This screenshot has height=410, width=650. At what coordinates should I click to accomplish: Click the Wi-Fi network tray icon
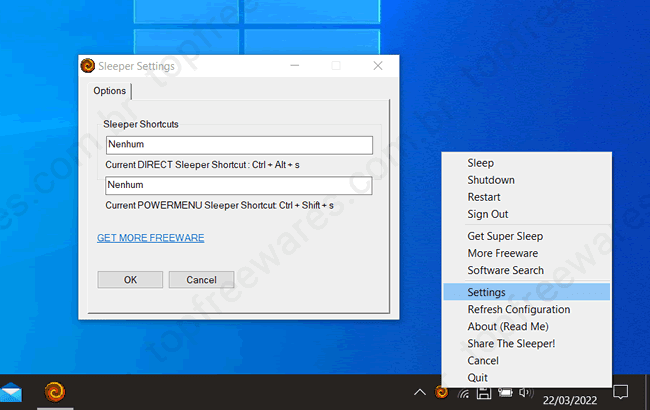click(x=463, y=393)
